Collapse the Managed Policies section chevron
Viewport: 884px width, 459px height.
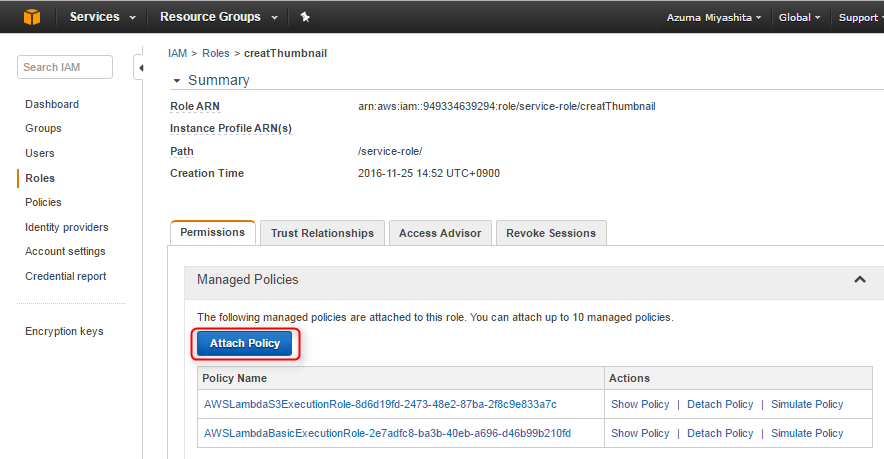[859, 279]
